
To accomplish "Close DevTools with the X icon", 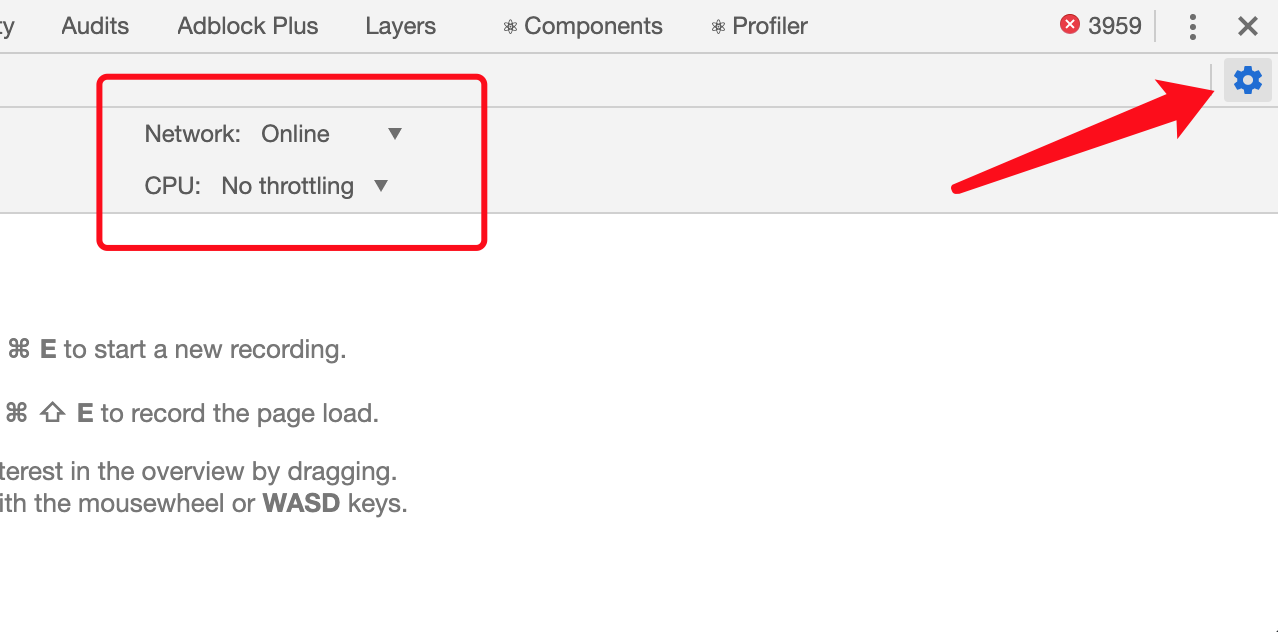I will point(1247,27).
